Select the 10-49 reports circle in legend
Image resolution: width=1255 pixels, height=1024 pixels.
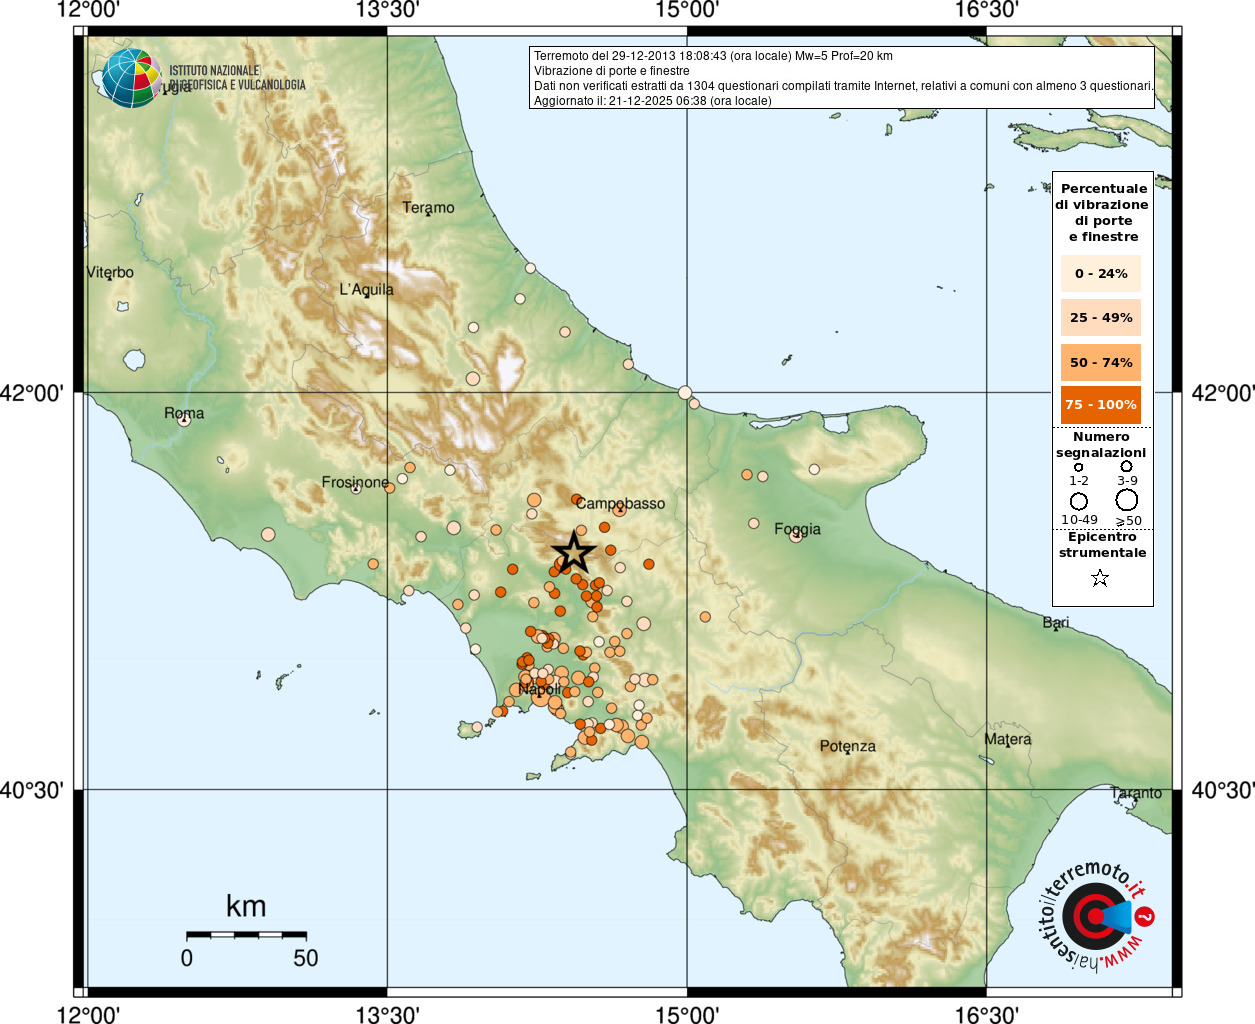[1079, 501]
